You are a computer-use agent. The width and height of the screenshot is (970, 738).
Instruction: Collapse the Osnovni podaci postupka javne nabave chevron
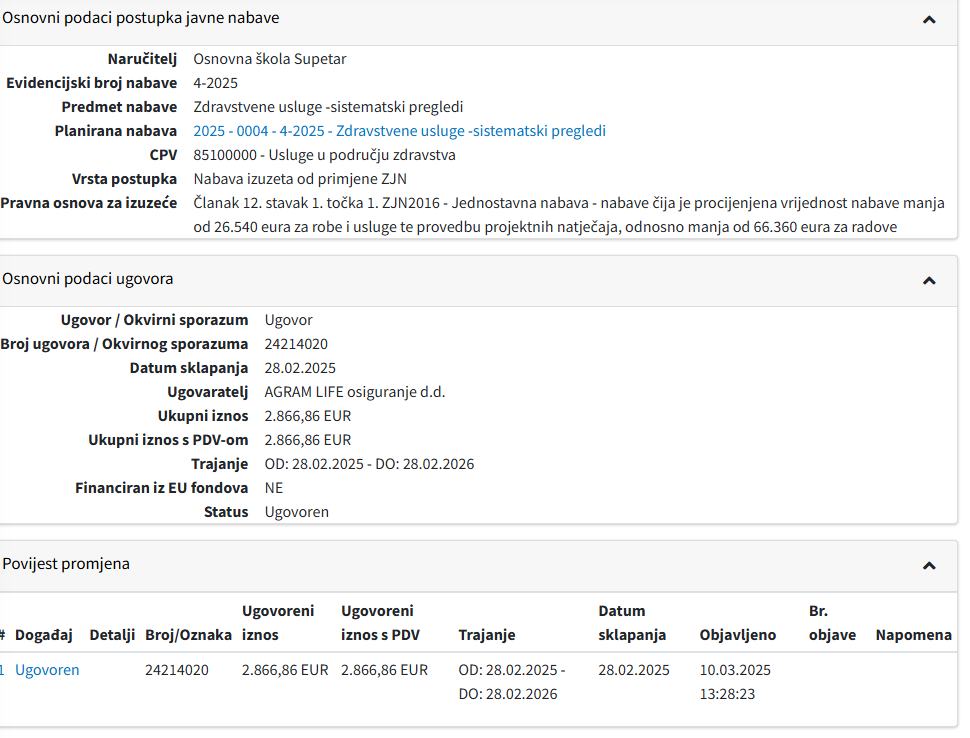coord(929,19)
